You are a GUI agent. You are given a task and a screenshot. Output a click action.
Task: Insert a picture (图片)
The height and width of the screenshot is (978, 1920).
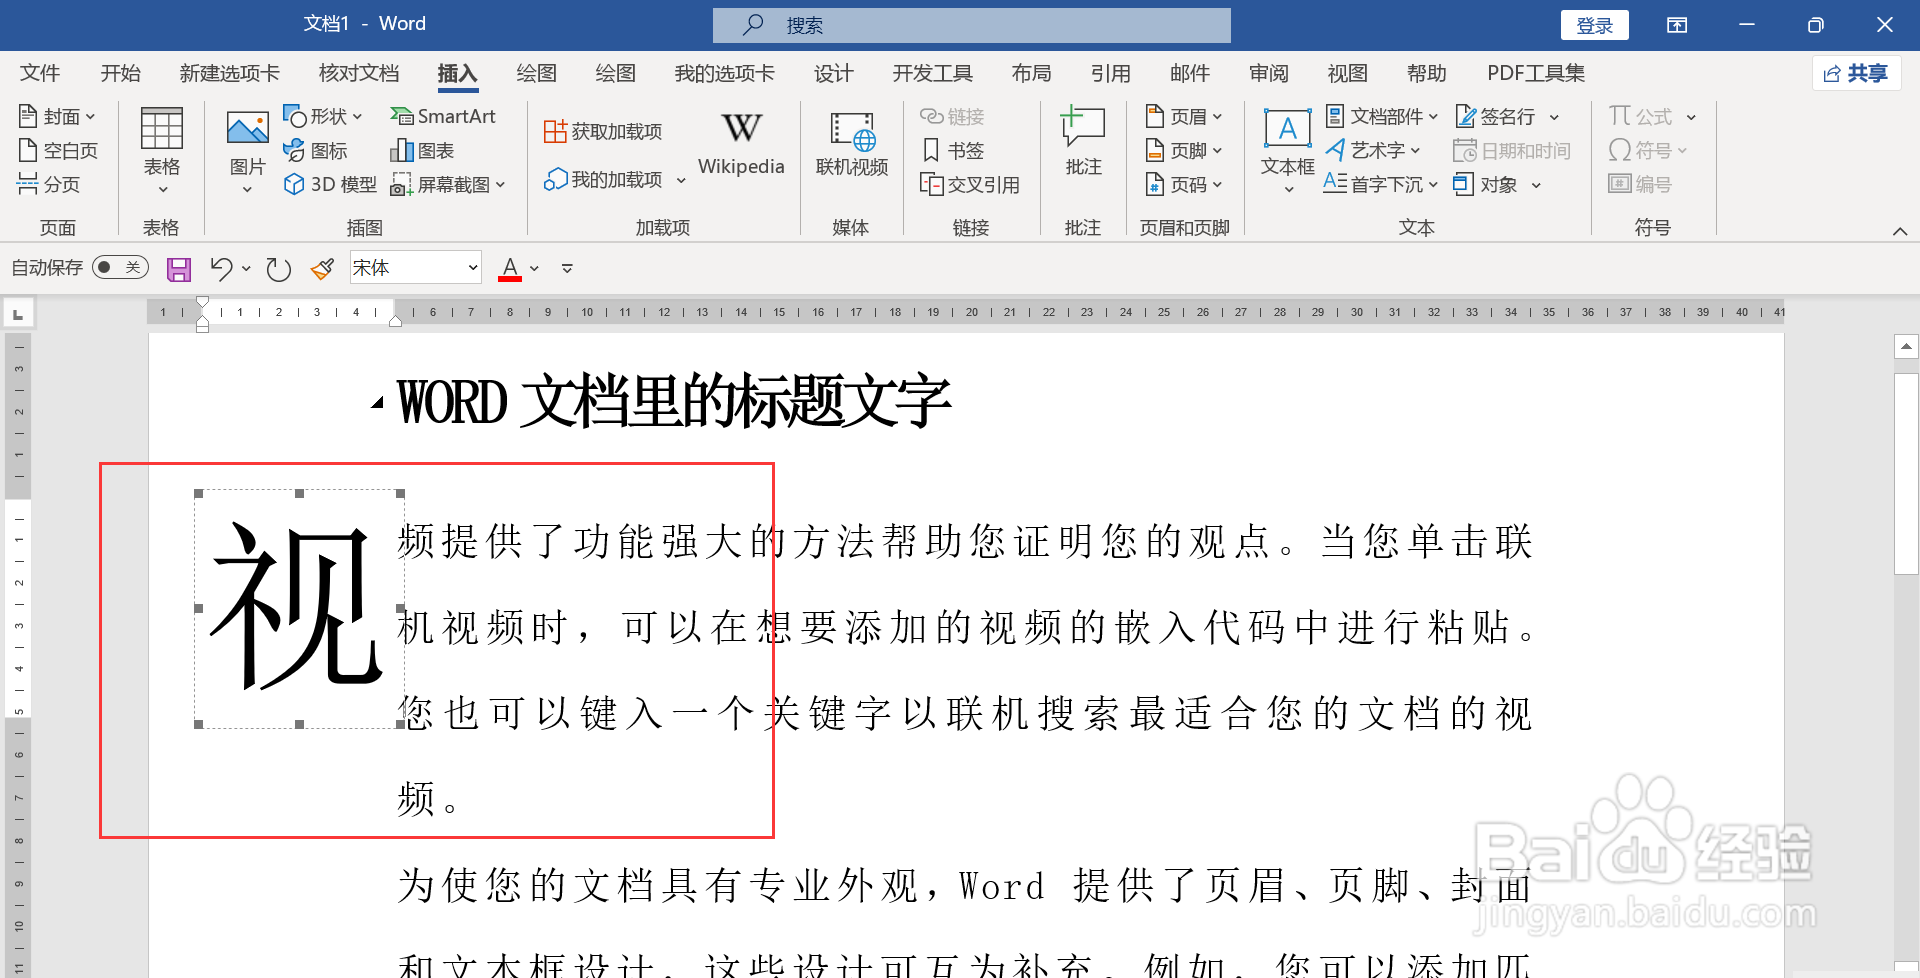click(x=247, y=151)
